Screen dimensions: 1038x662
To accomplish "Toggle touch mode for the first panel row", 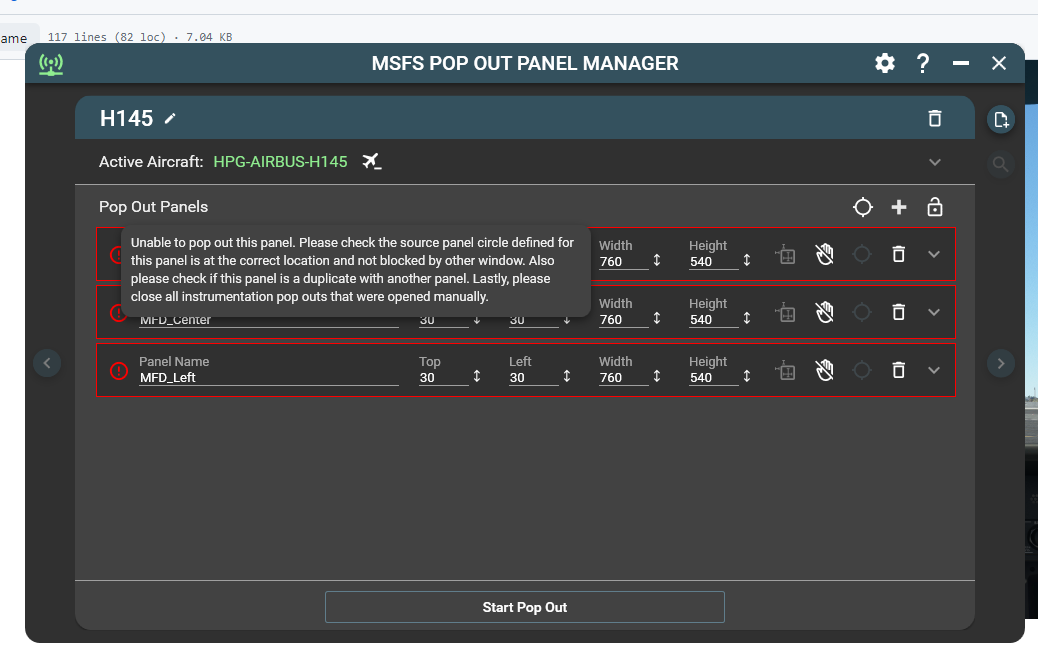I will tap(824, 254).
